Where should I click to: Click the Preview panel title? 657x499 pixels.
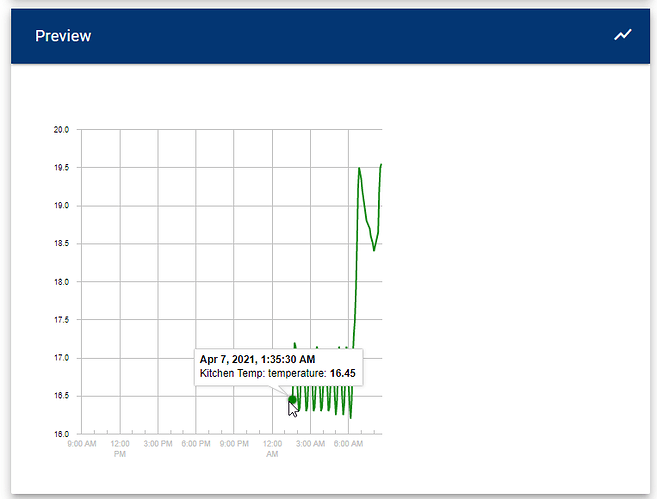[x=63, y=36]
